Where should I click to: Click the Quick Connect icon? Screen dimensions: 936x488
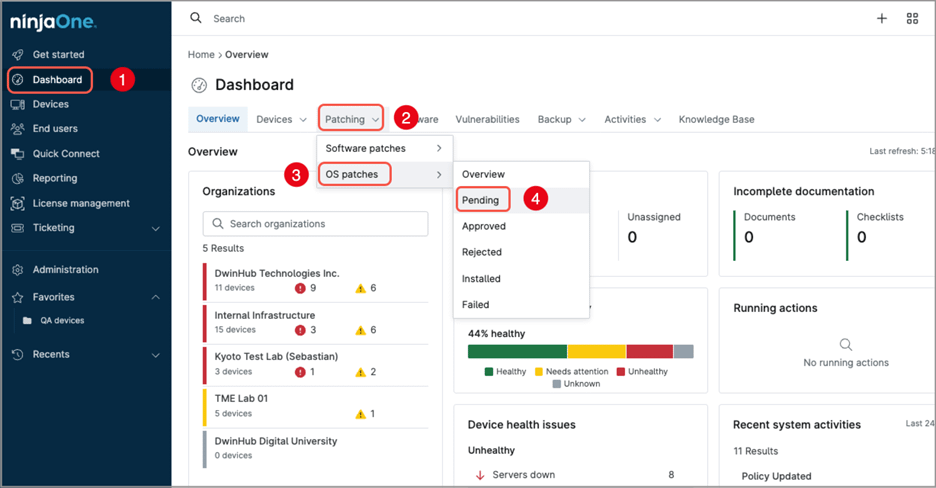(x=18, y=154)
